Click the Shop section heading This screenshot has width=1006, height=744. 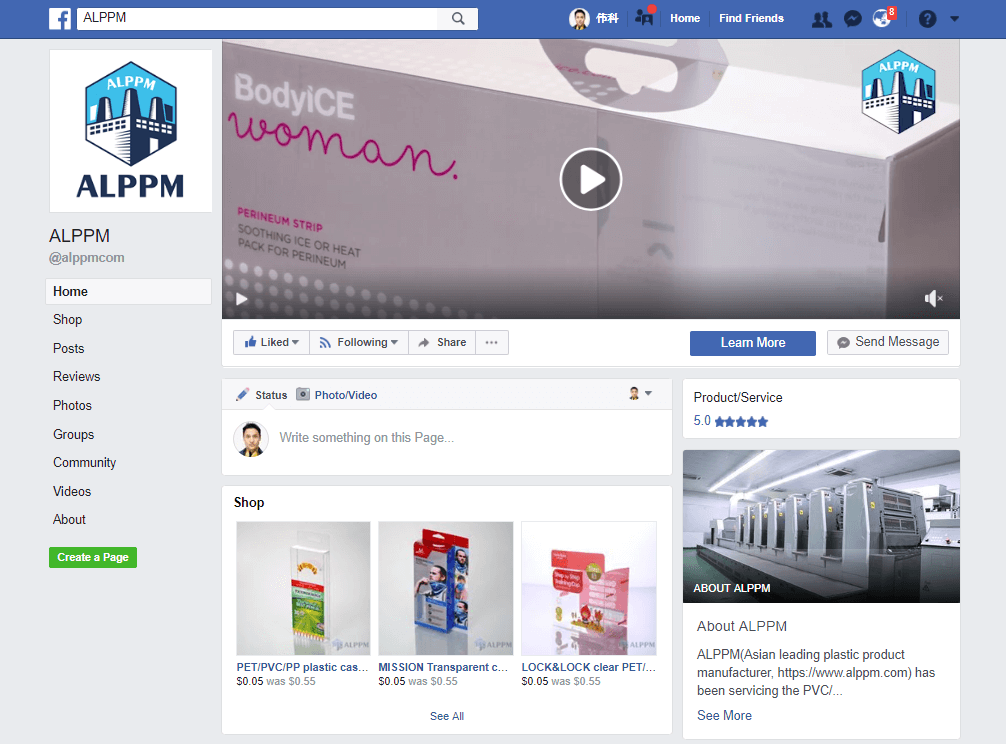249,502
